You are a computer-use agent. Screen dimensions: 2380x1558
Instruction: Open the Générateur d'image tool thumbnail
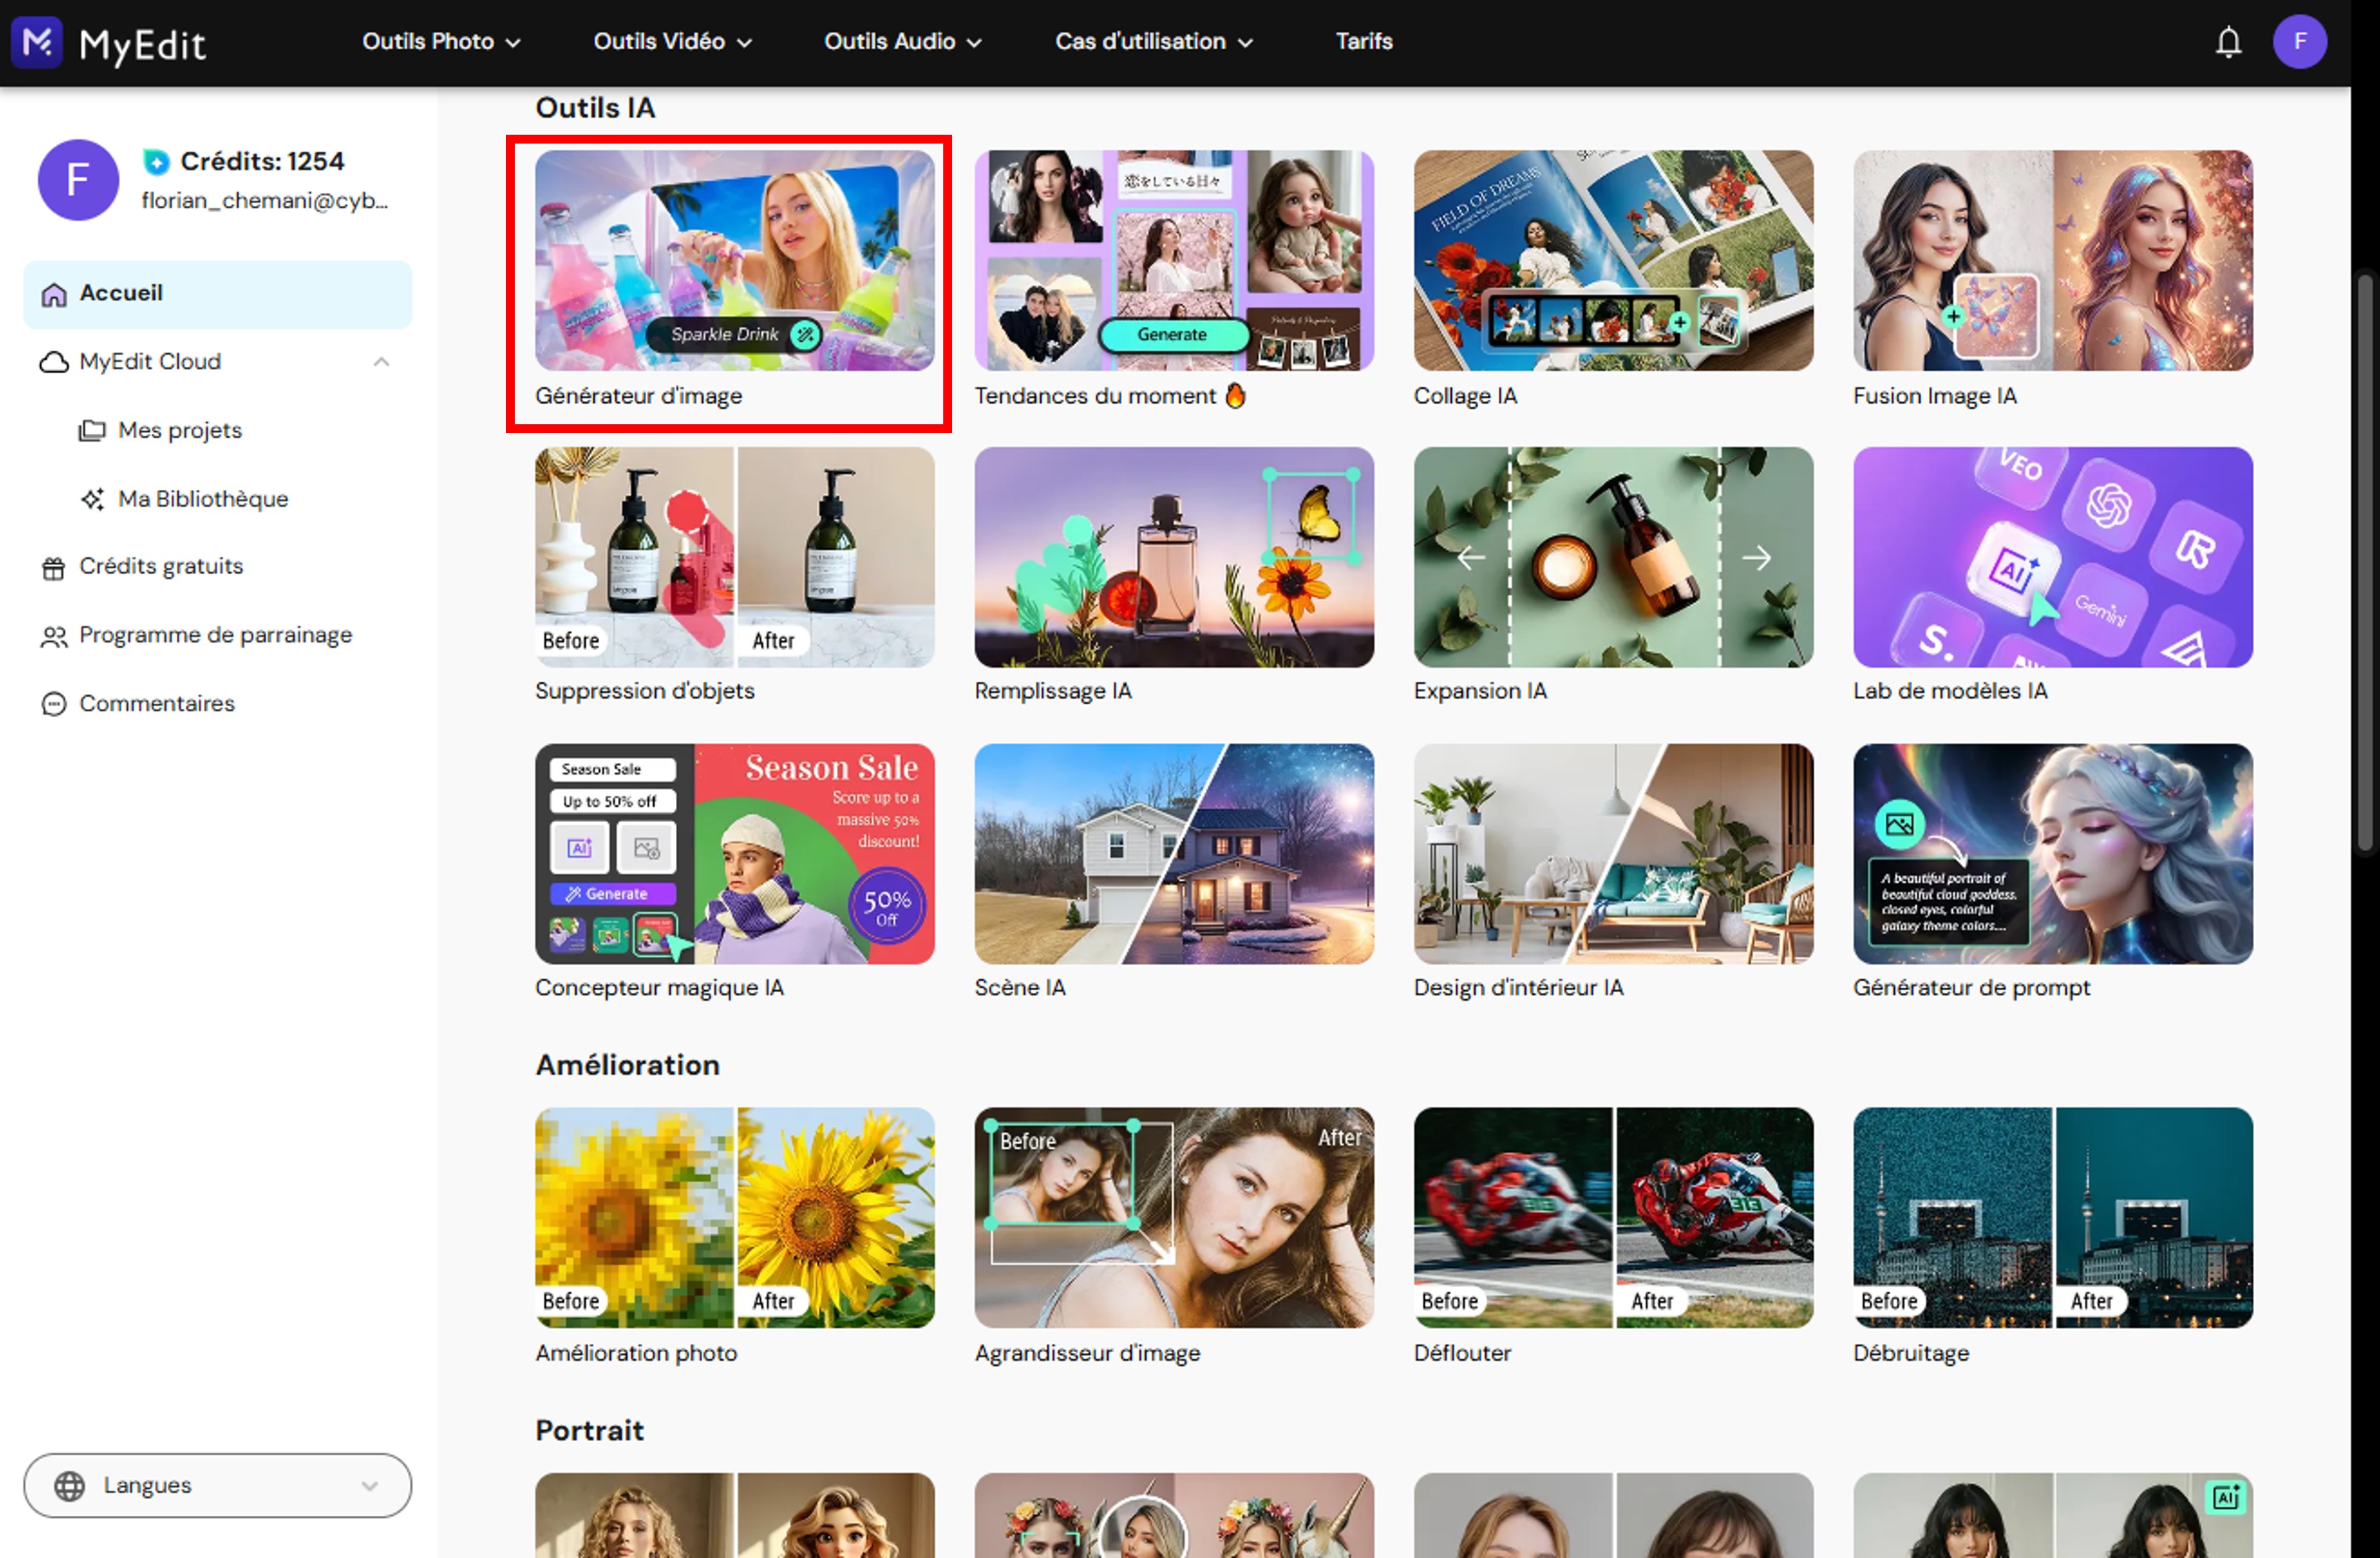pyautogui.click(x=735, y=261)
